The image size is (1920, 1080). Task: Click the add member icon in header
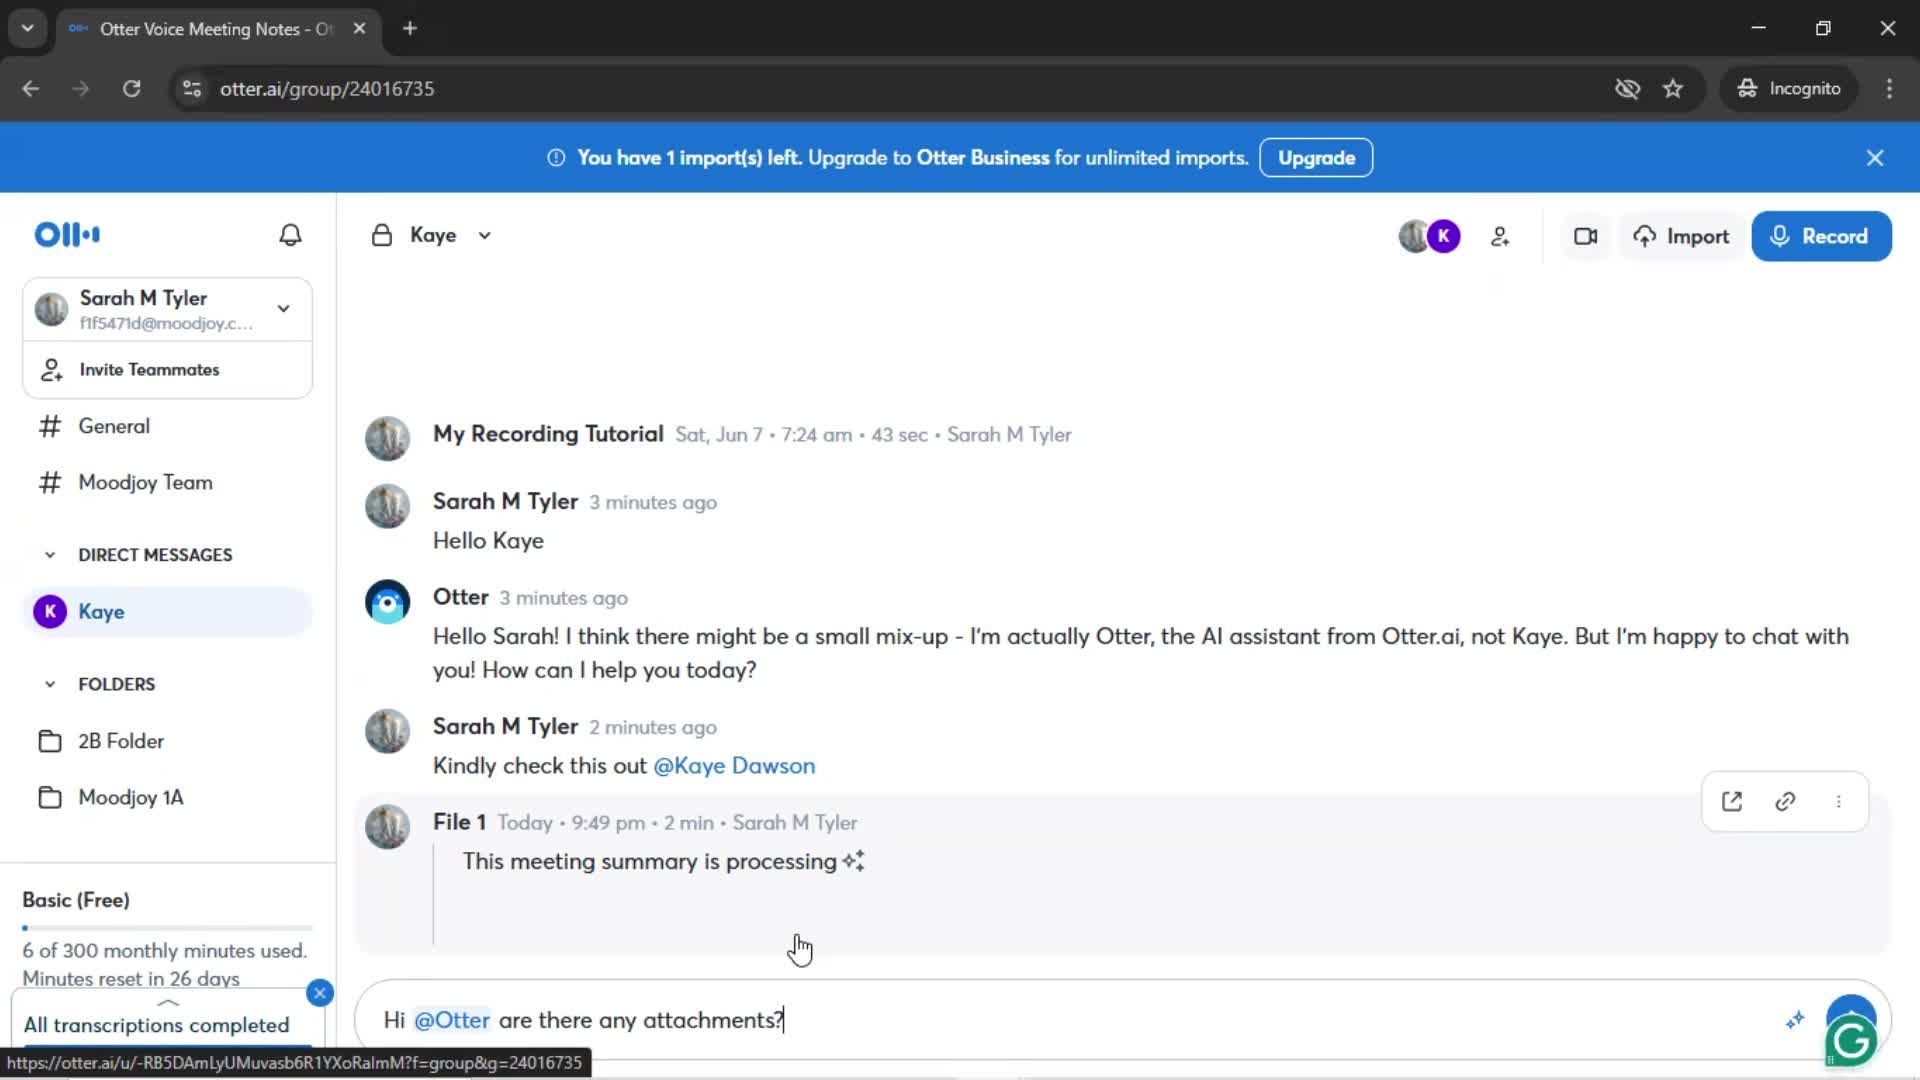[x=1500, y=237]
